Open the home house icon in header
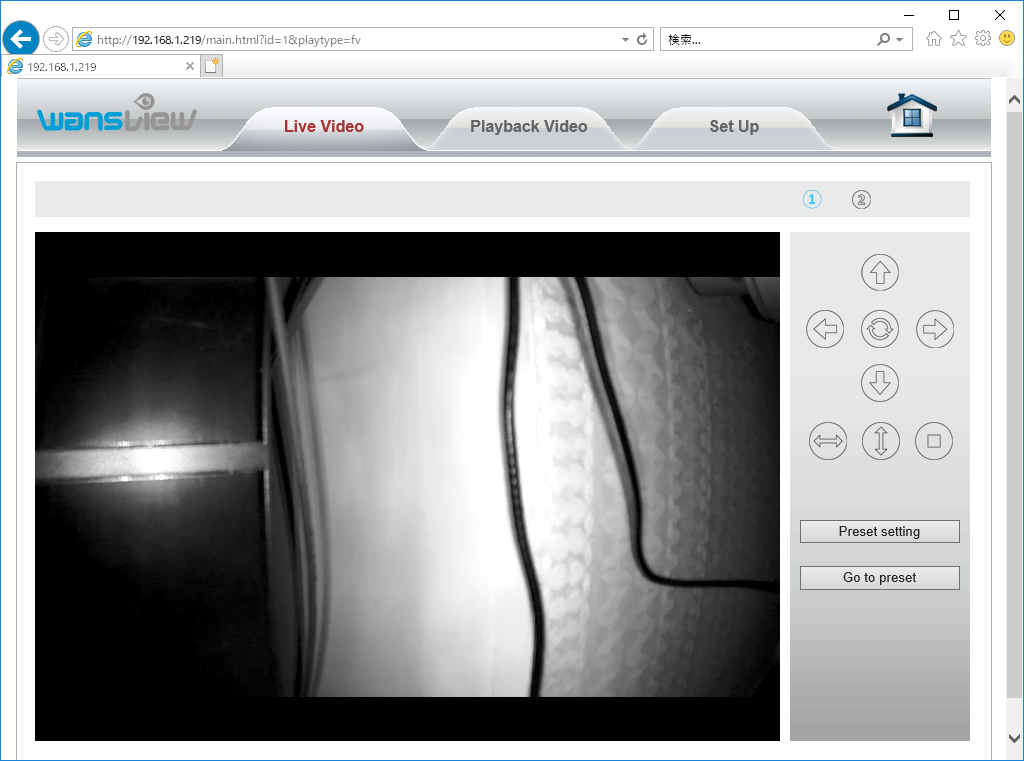 (912, 115)
